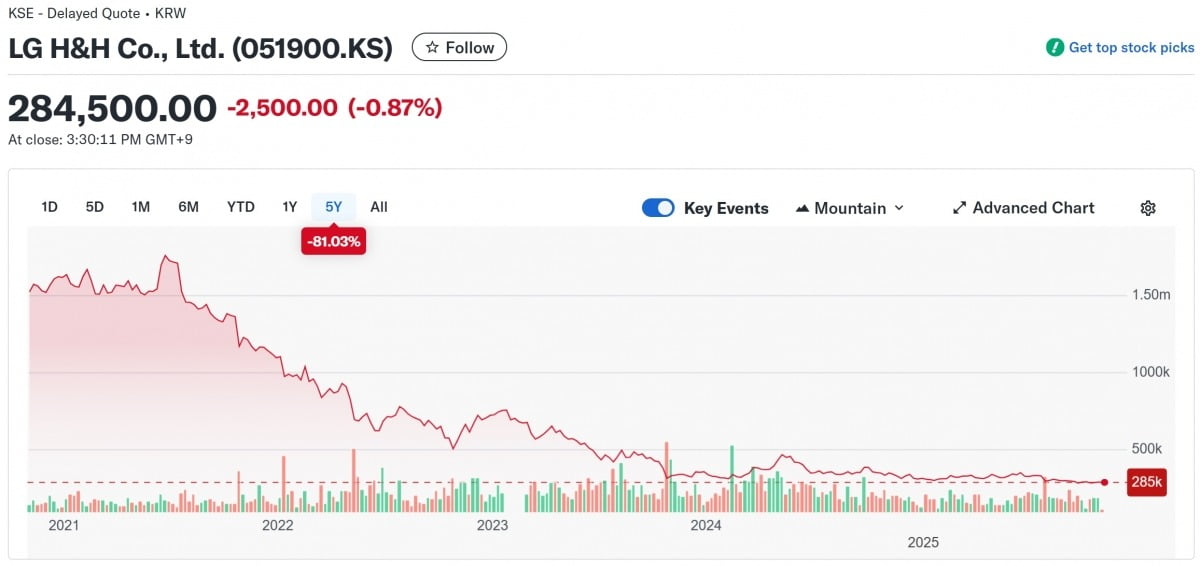Screen dimensions: 1200x566
Task: Click the Advanced Chart expand arrows icon
Action: 959,208
